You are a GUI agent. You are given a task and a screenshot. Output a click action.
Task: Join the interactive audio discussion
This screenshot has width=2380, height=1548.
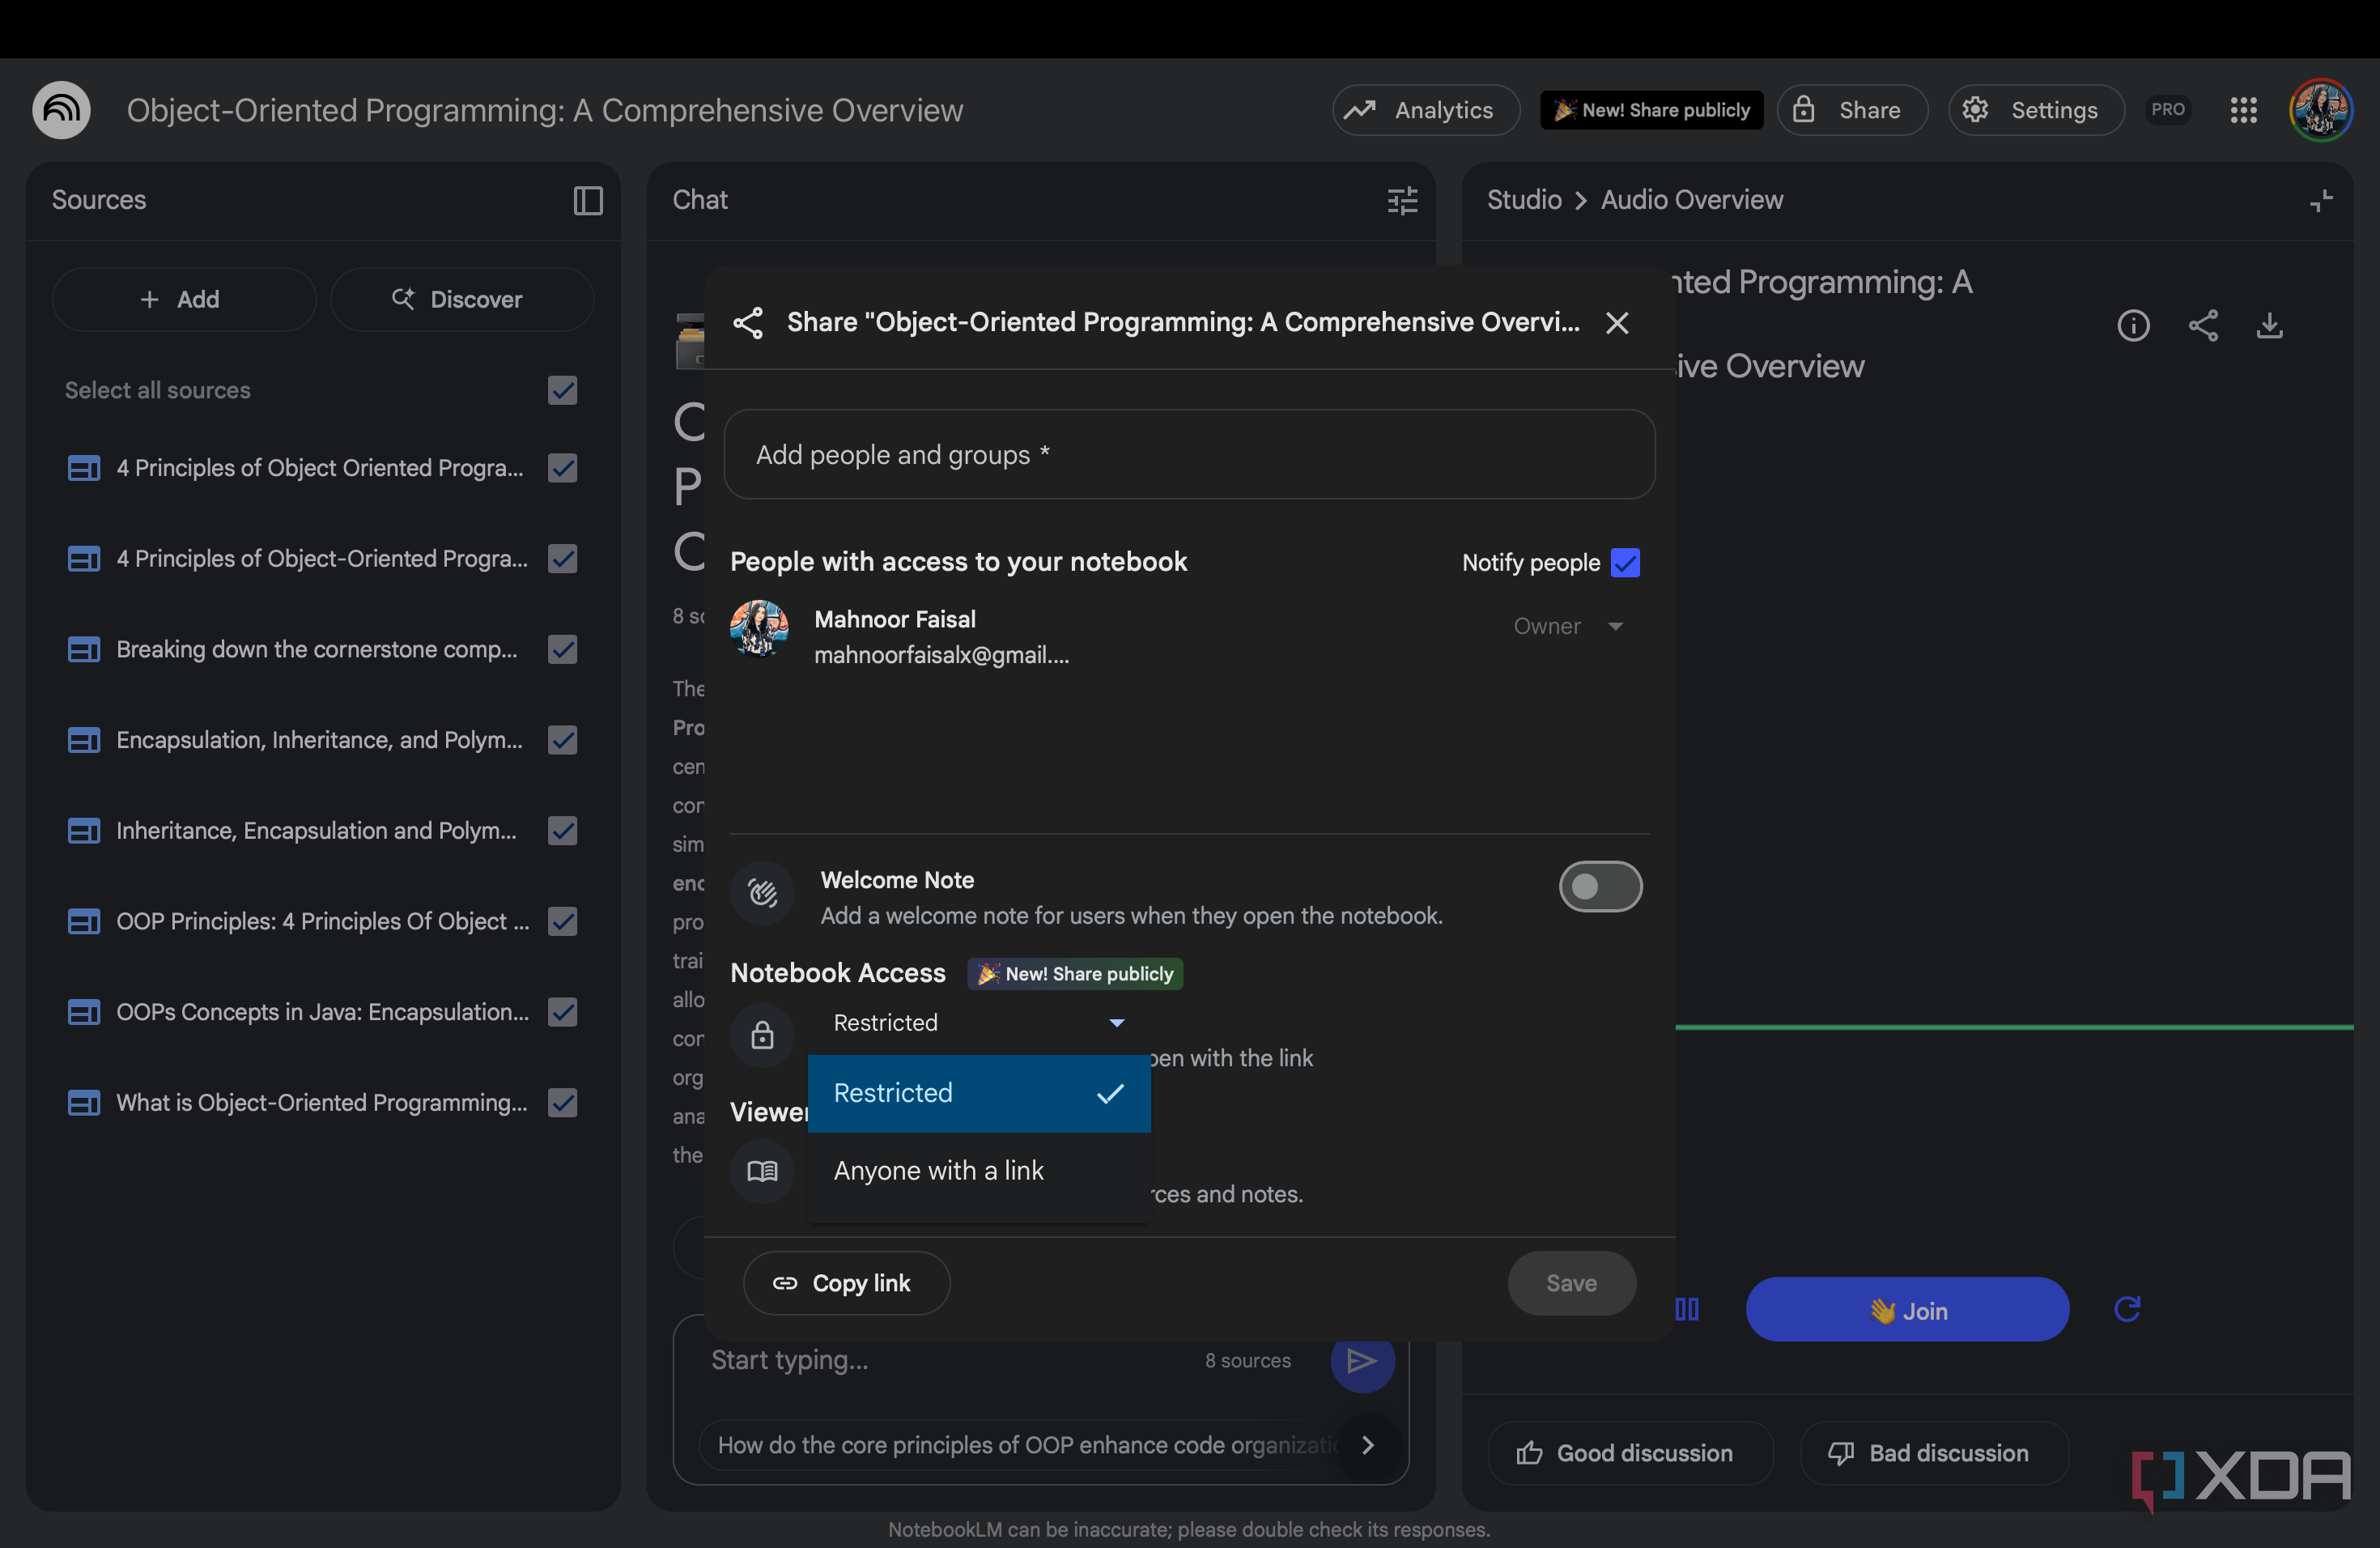point(1907,1309)
